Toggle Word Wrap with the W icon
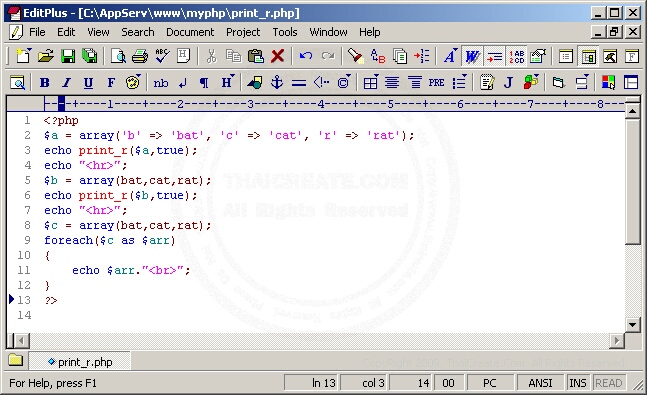The image size is (647, 395). point(472,56)
